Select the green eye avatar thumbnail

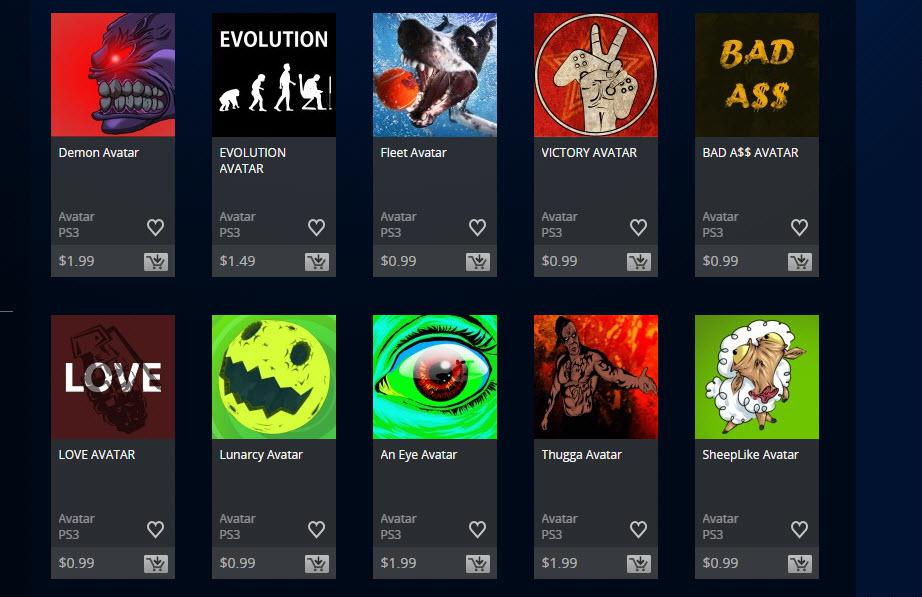click(435, 377)
